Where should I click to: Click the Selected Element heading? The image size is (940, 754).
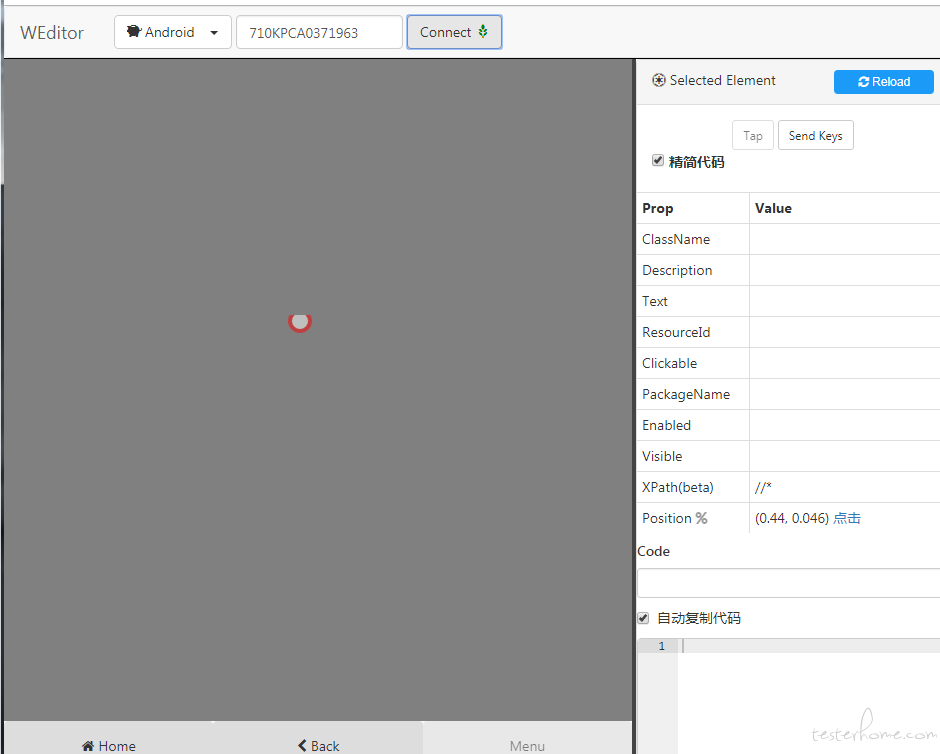click(x=722, y=80)
